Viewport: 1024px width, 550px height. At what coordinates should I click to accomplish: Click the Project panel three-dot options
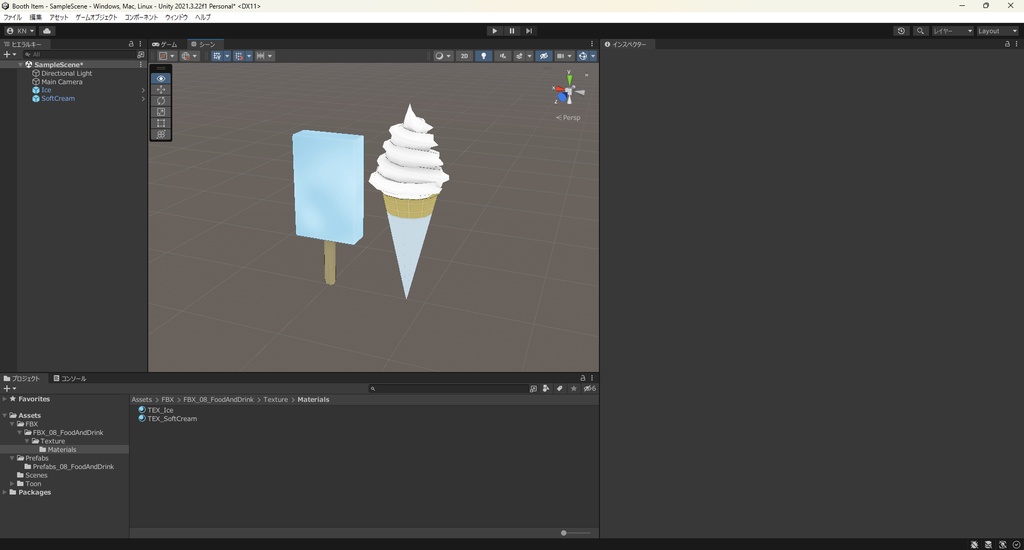[x=592, y=378]
